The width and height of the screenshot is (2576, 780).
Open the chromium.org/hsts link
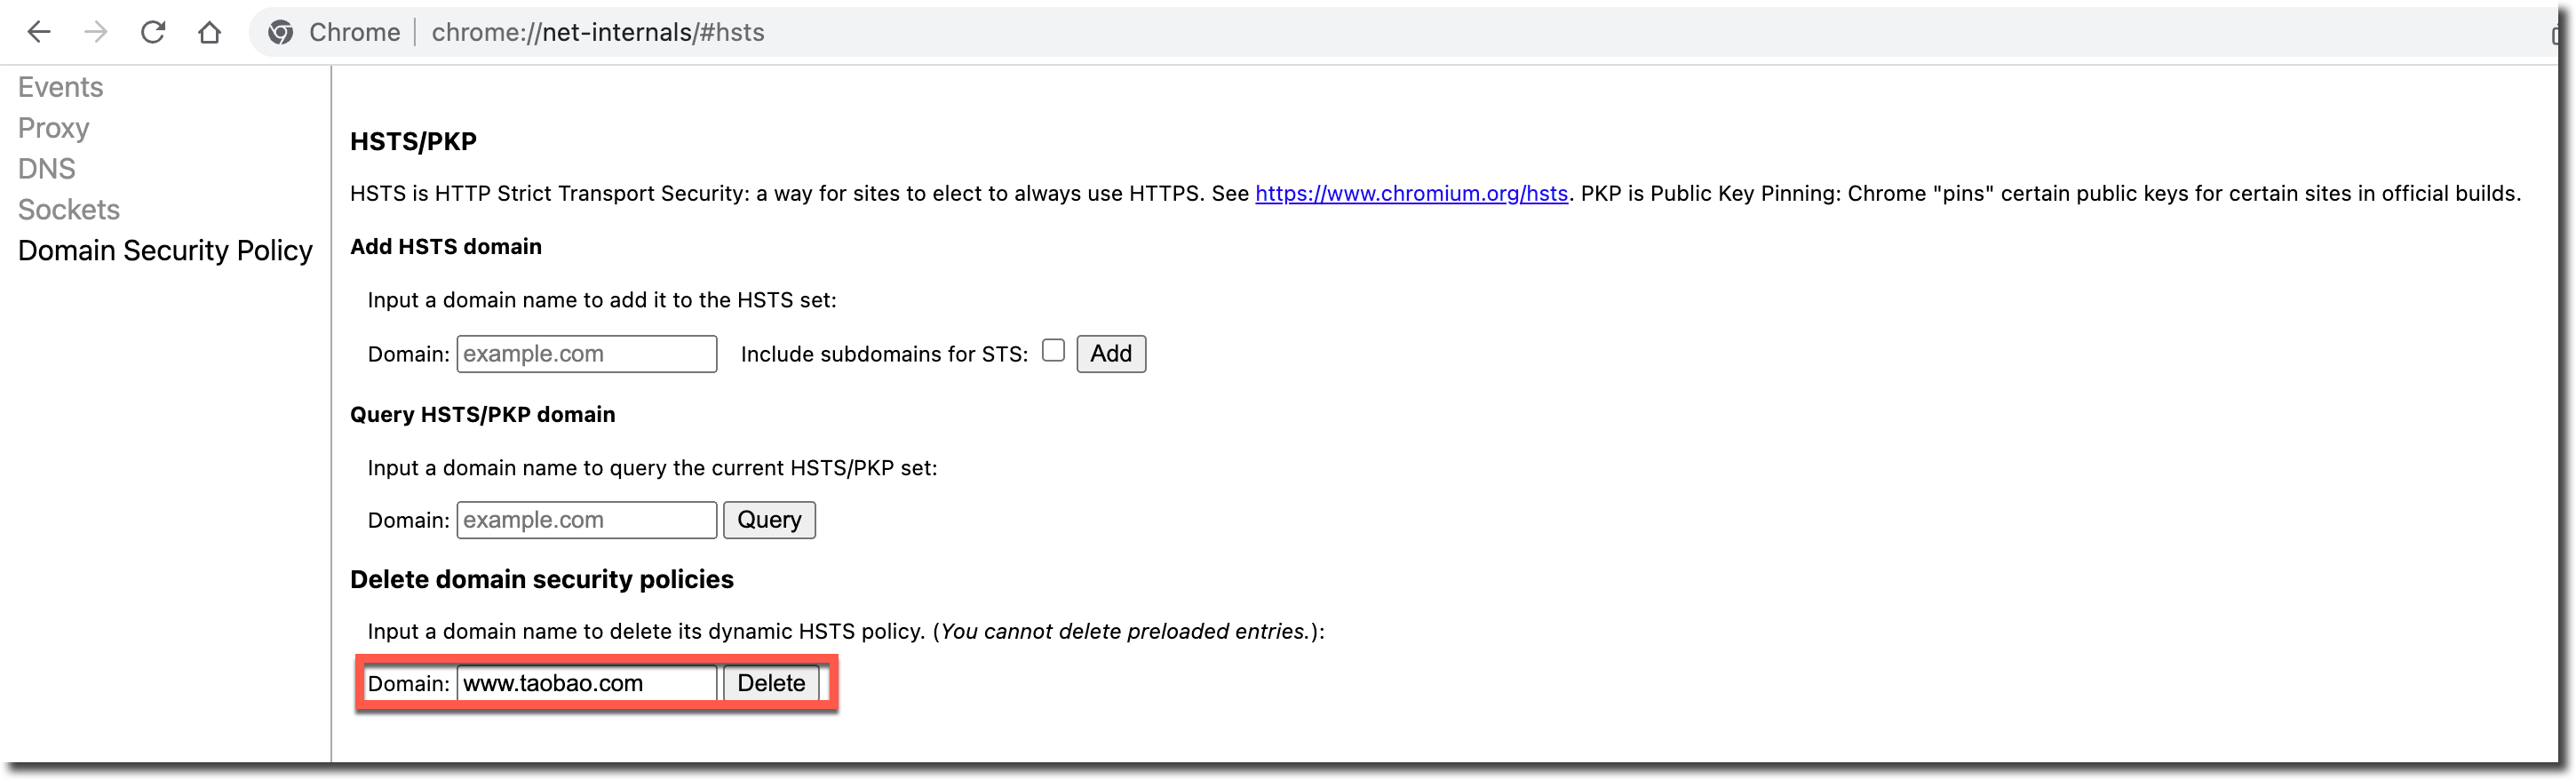click(1411, 194)
